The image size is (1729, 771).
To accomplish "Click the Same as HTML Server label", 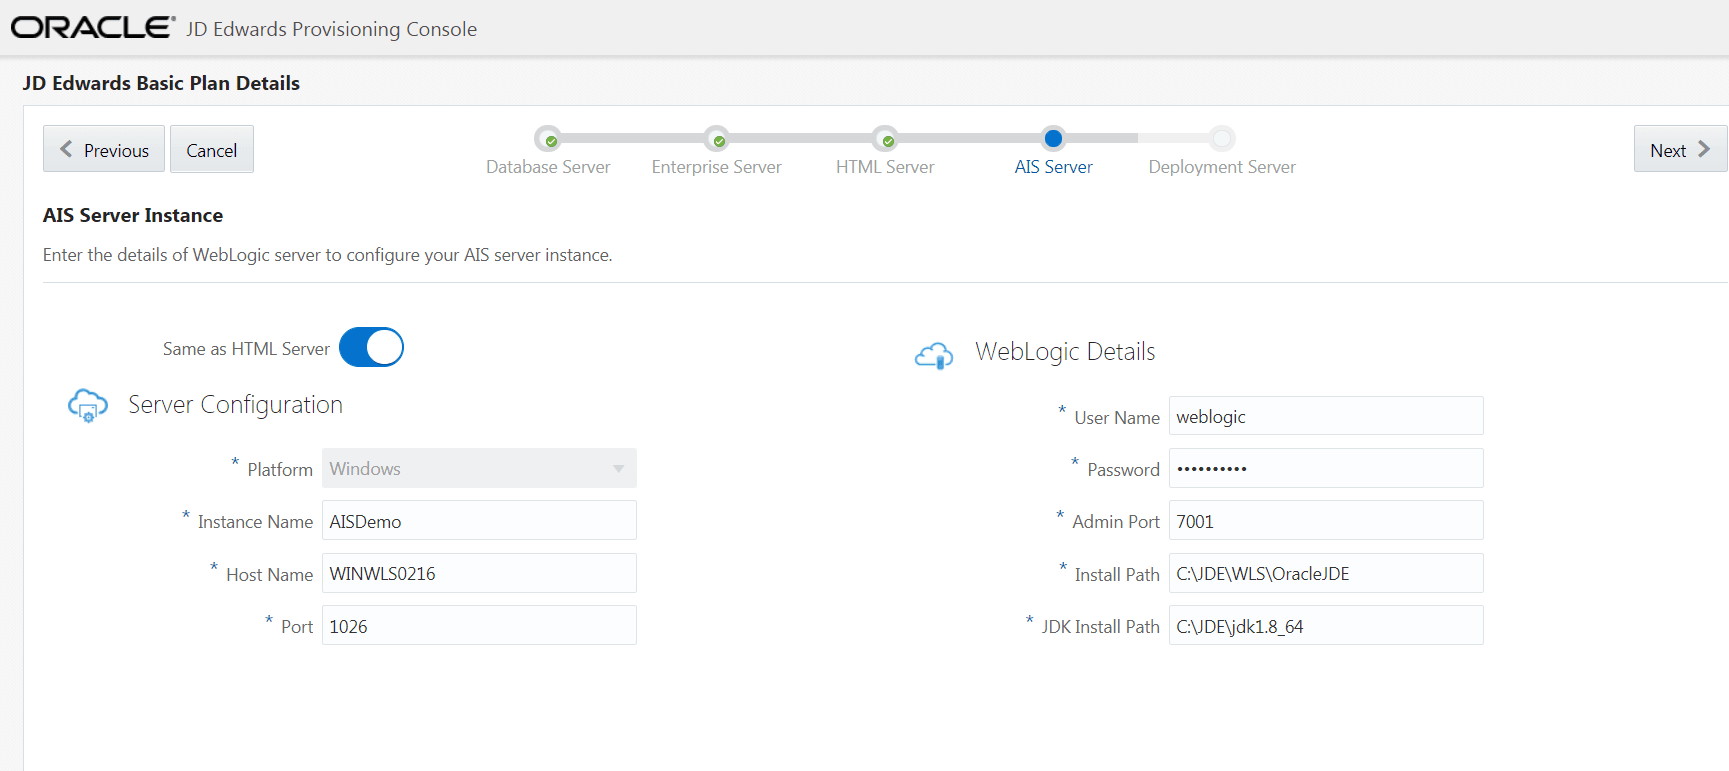I will [246, 349].
